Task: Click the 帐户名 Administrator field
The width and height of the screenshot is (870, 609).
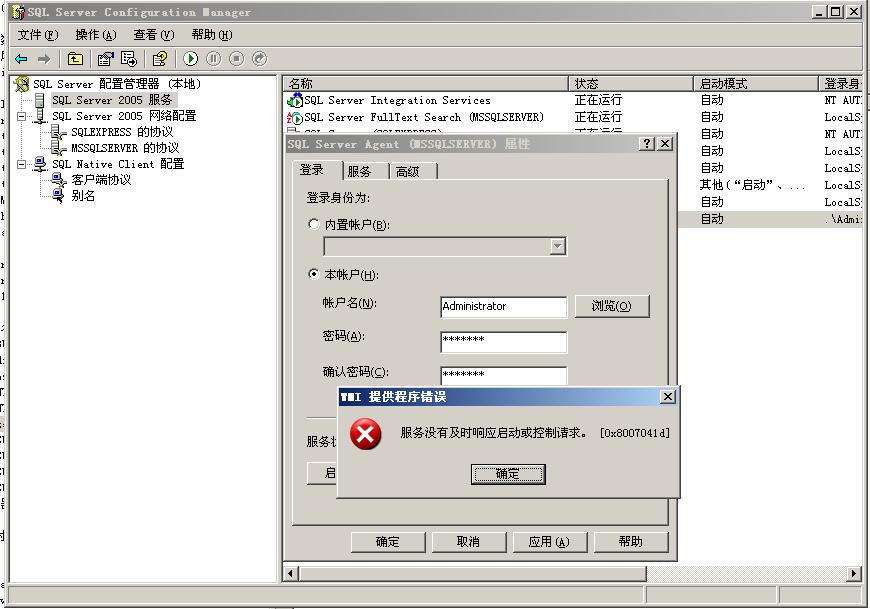Action: 504,307
